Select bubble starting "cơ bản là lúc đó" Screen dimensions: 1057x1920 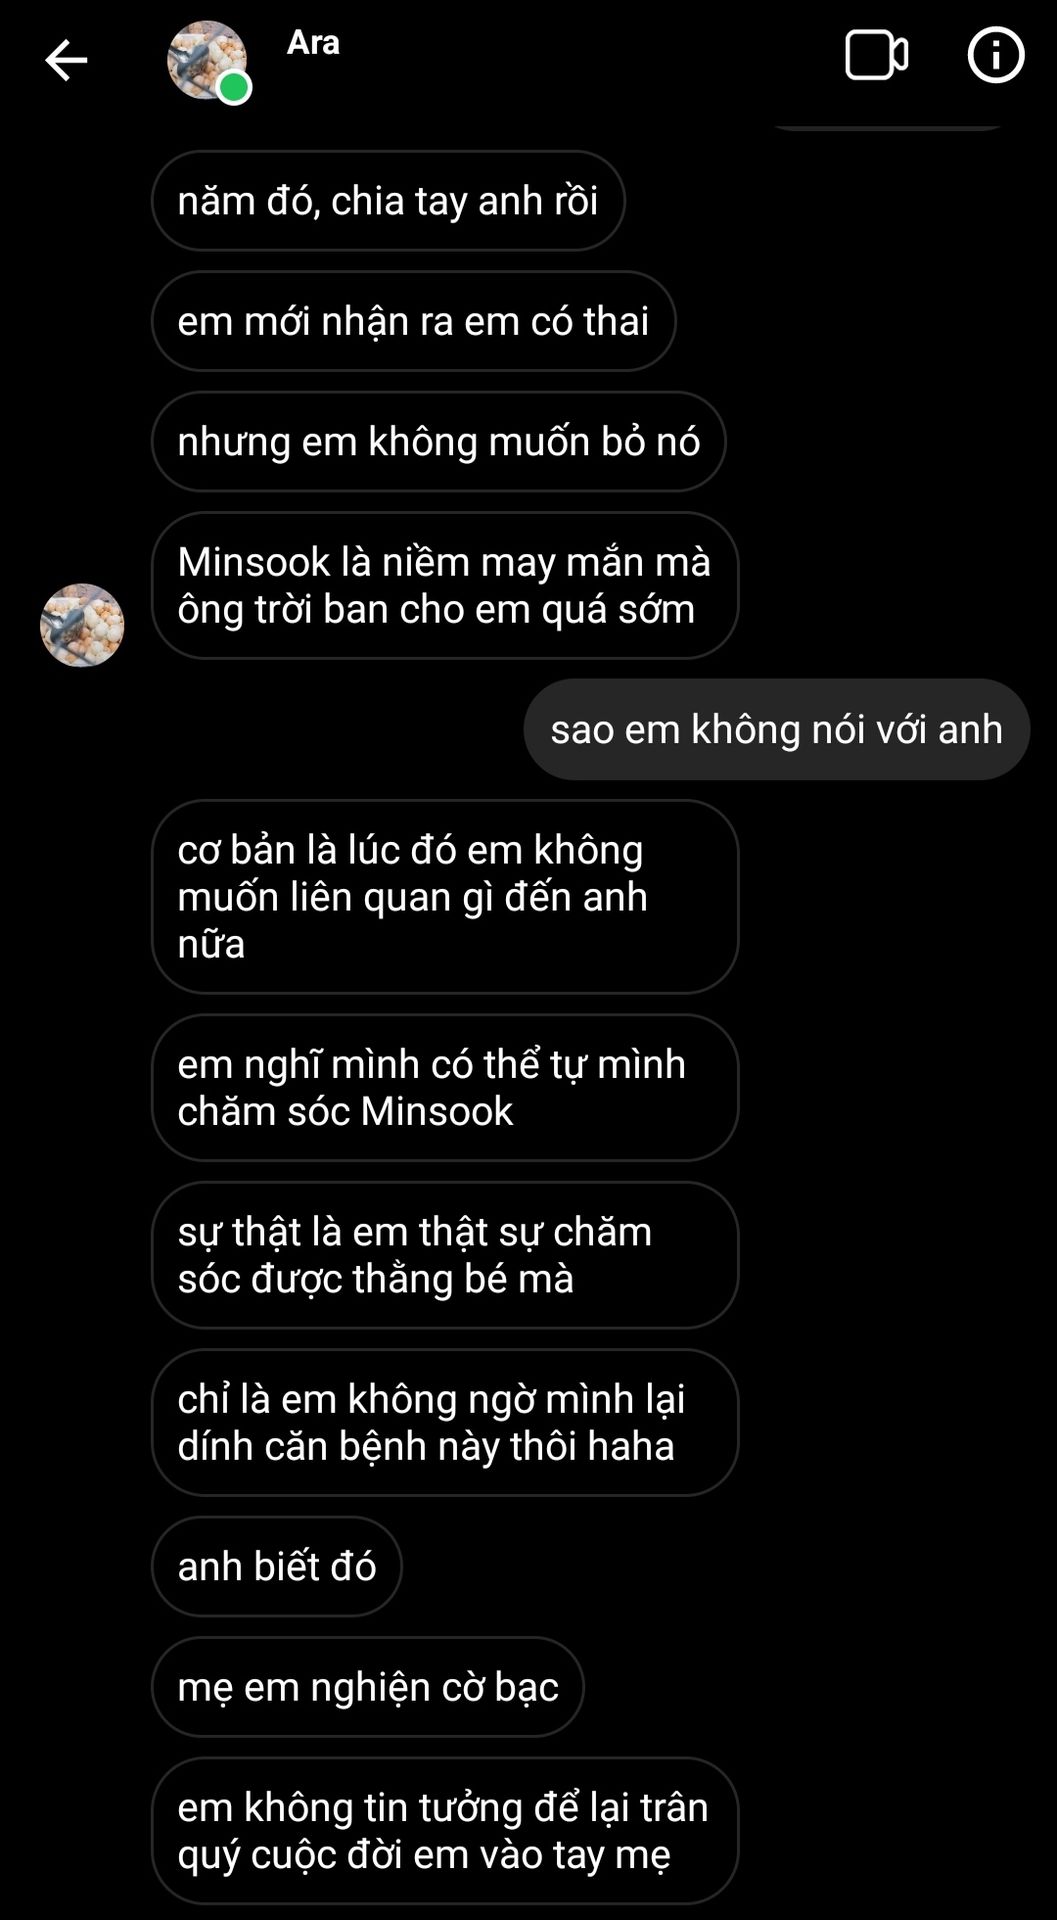[x=445, y=897]
